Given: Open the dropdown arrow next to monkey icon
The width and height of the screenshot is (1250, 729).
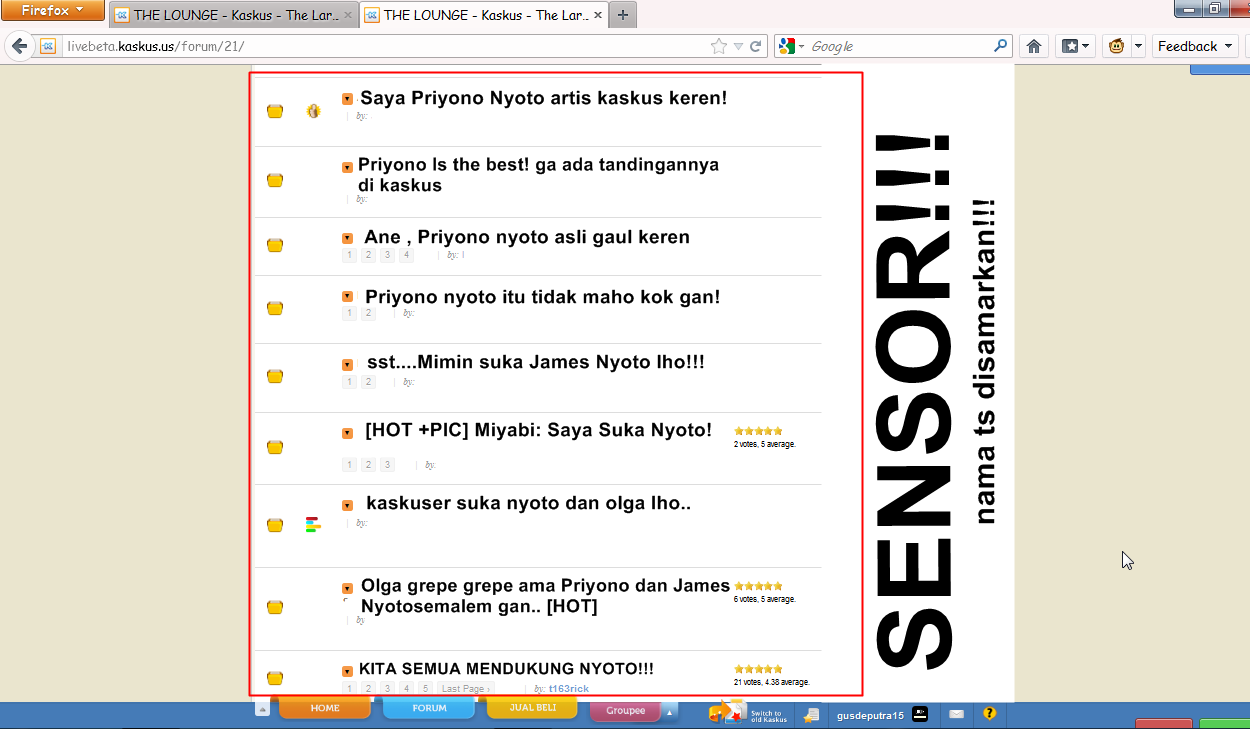Looking at the screenshot, I should [1138, 46].
